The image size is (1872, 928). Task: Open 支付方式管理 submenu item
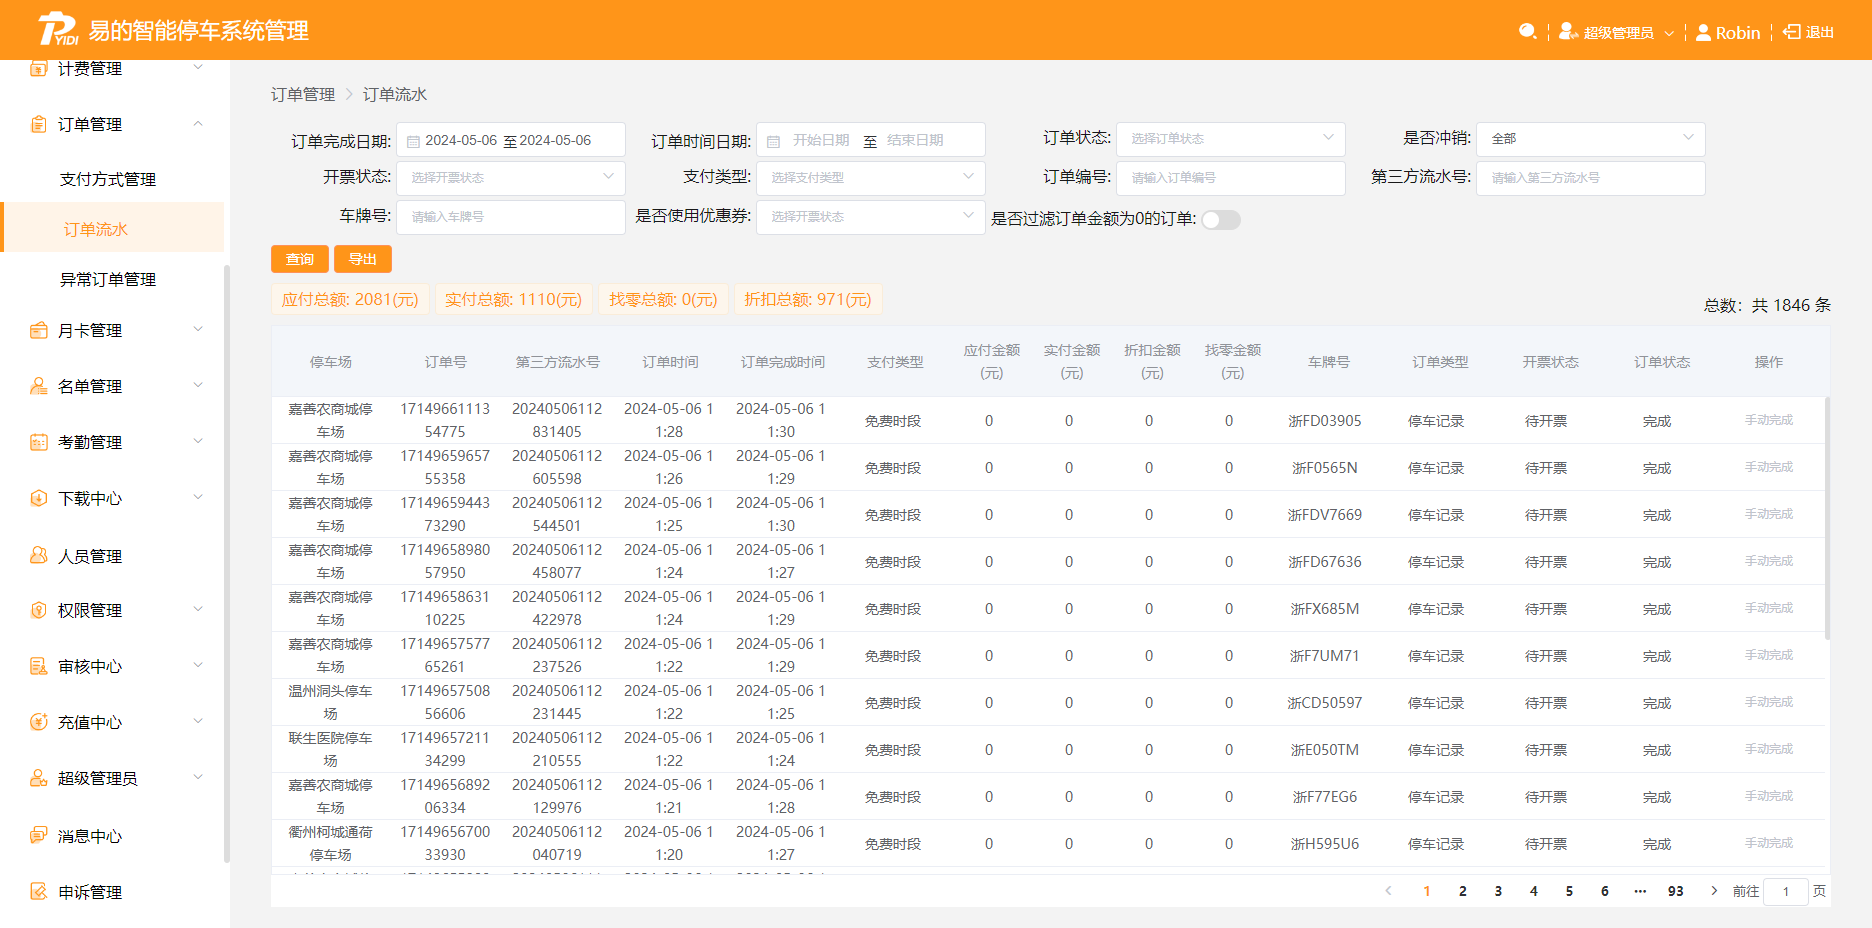pos(108,179)
